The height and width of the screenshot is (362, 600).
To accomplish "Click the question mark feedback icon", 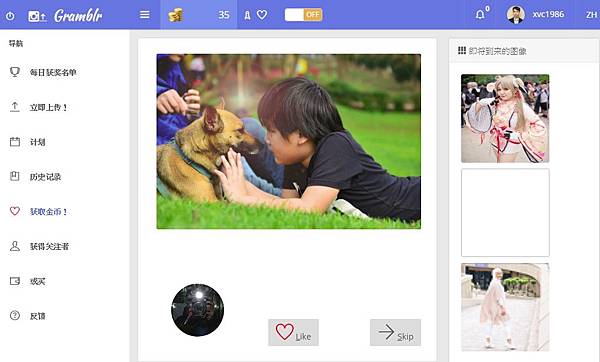I will click(x=15, y=315).
